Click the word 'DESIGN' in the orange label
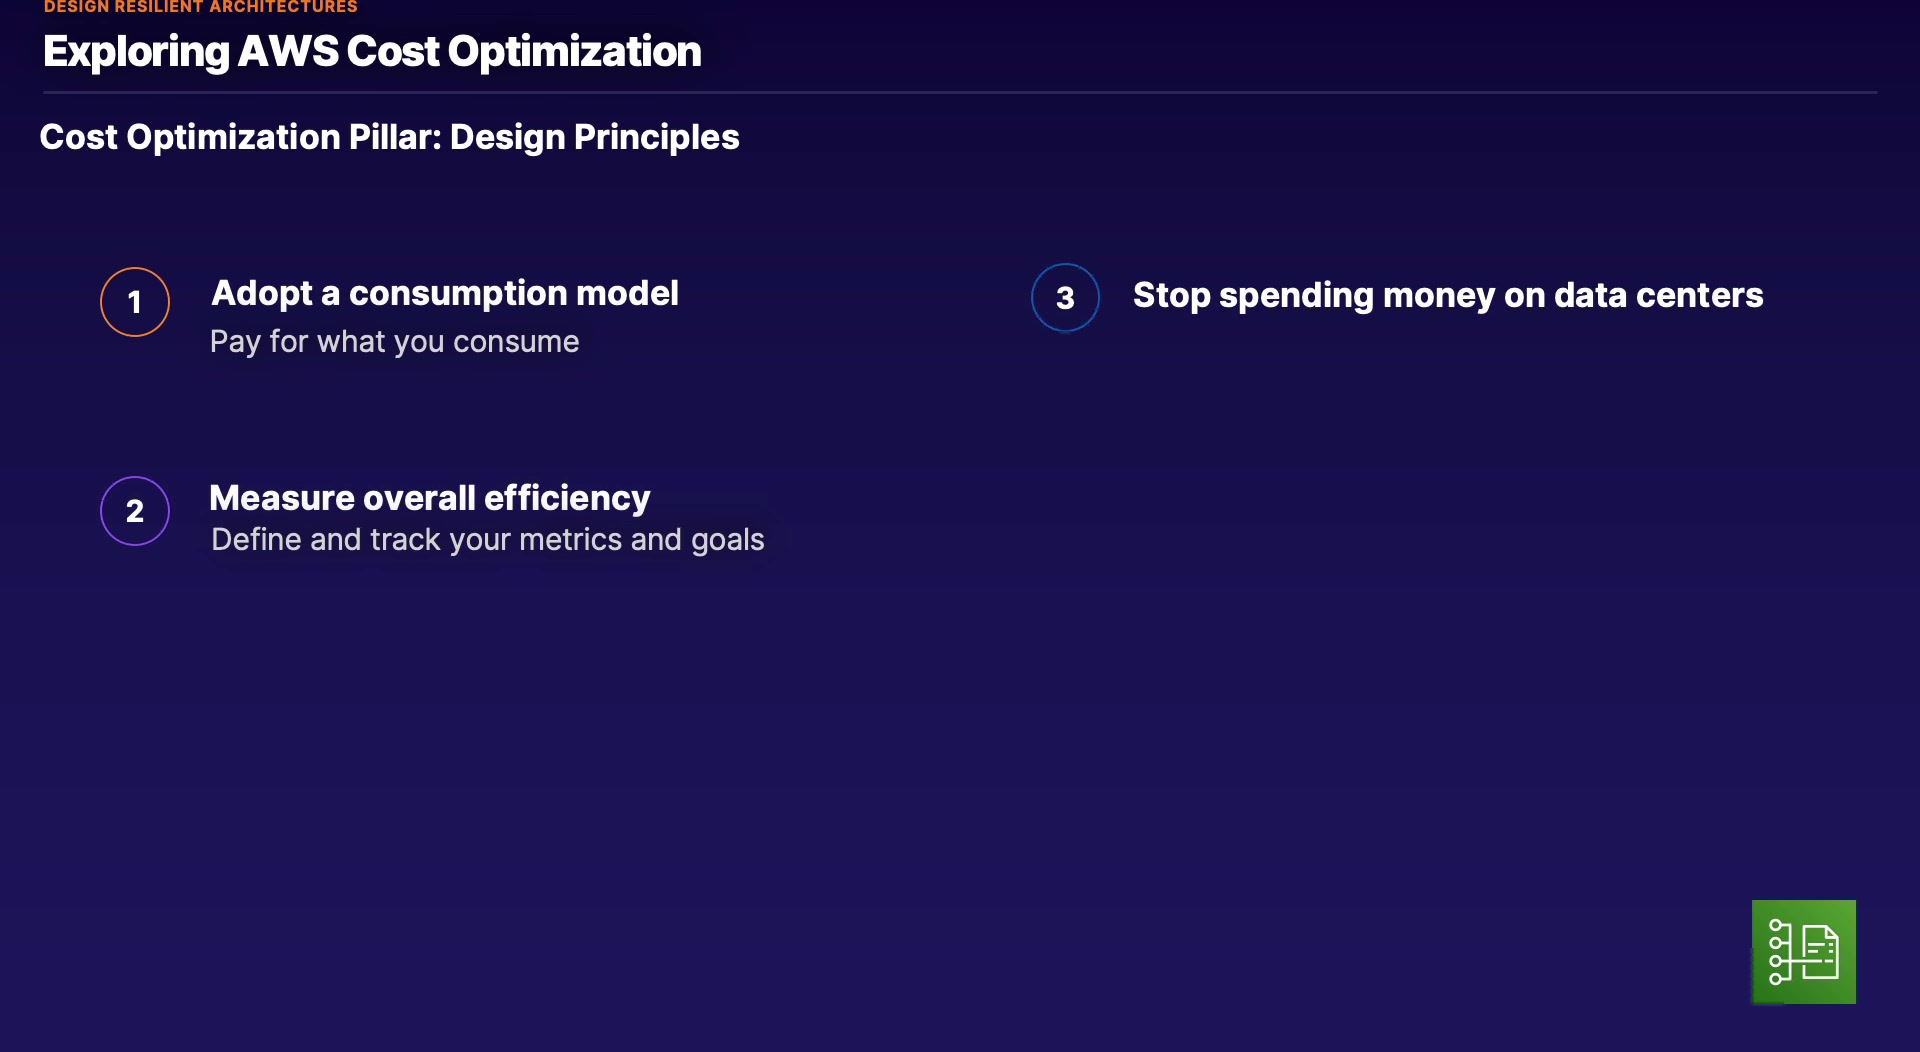The height and width of the screenshot is (1052, 1920). [x=76, y=7]
